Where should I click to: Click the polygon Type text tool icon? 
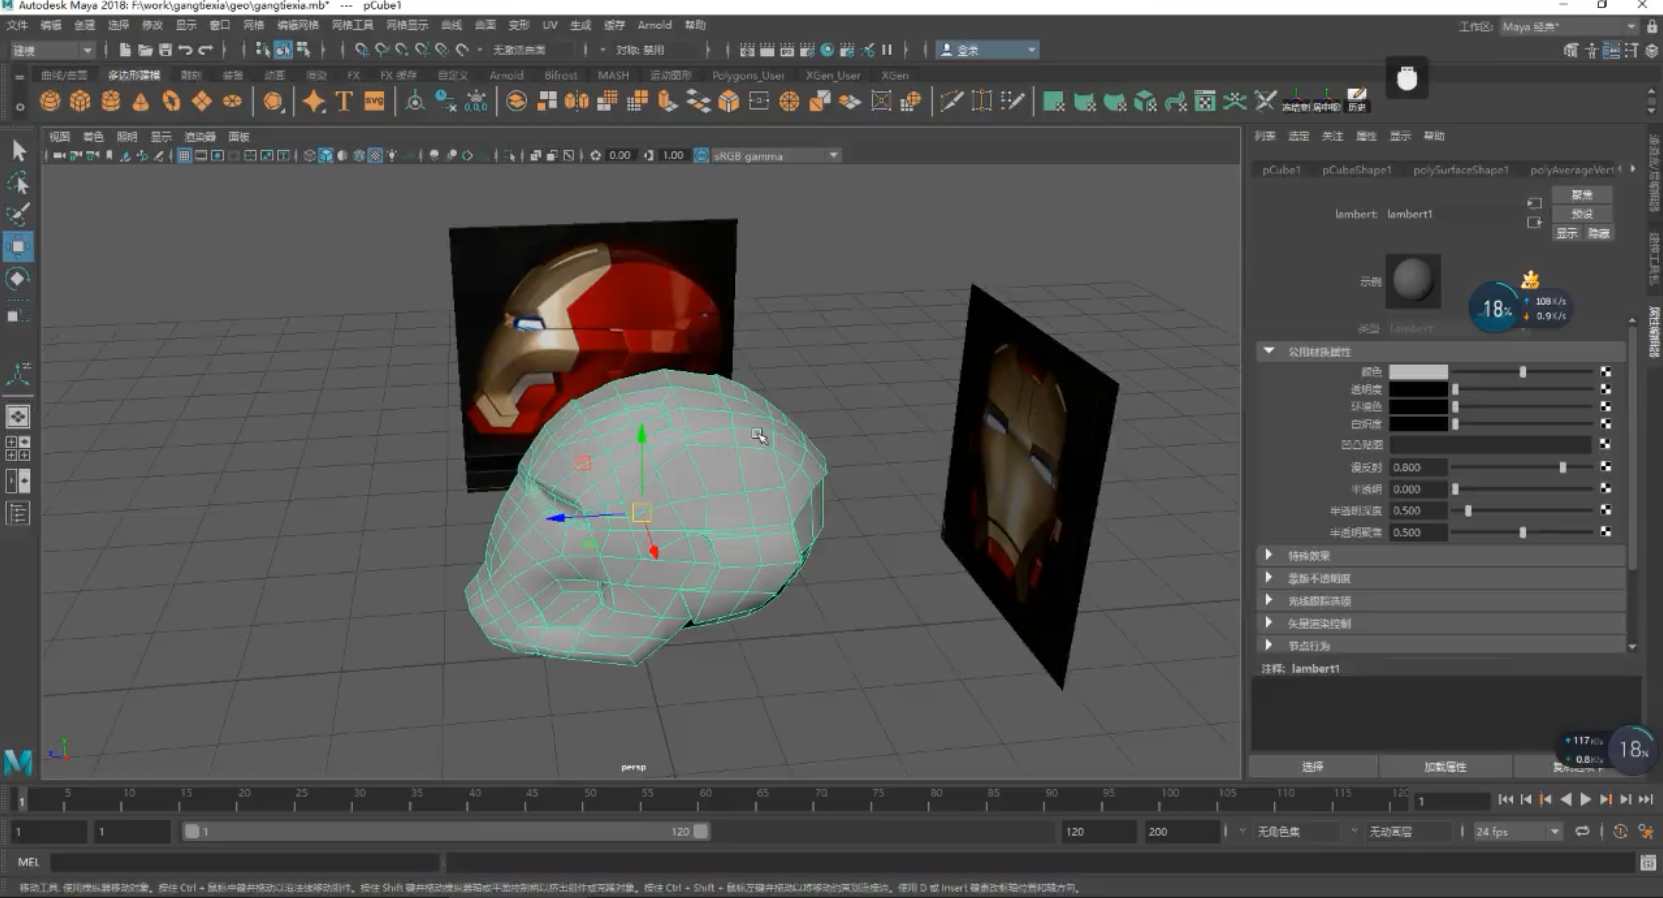coord(344,101)
